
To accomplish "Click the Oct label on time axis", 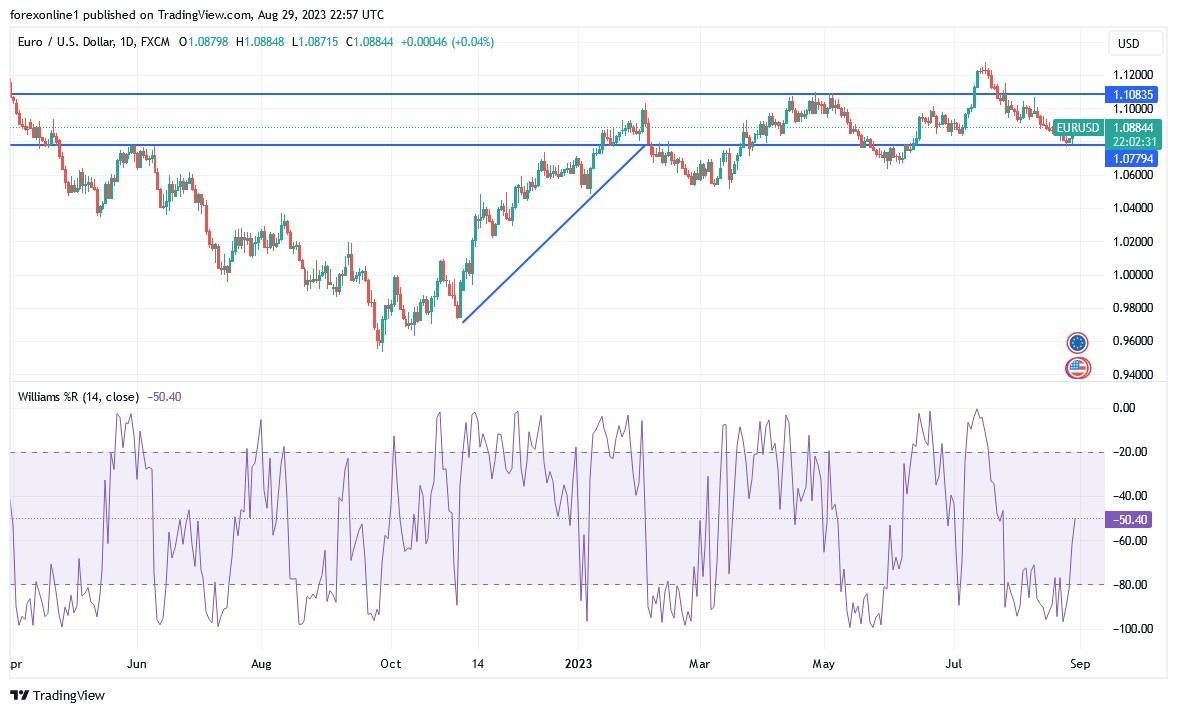I will click(x=391, y=663).
